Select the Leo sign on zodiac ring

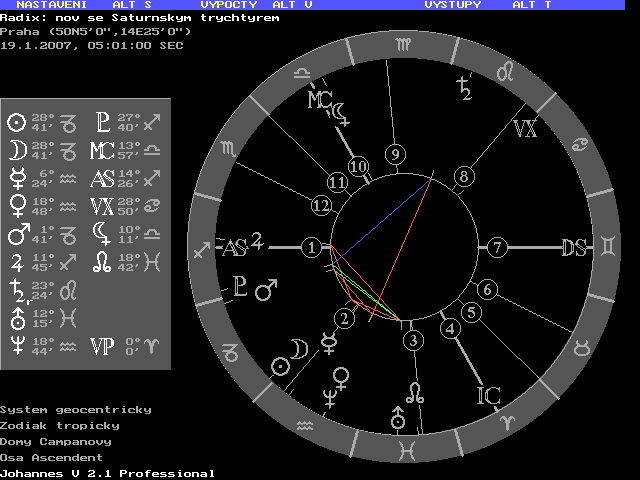509,72
